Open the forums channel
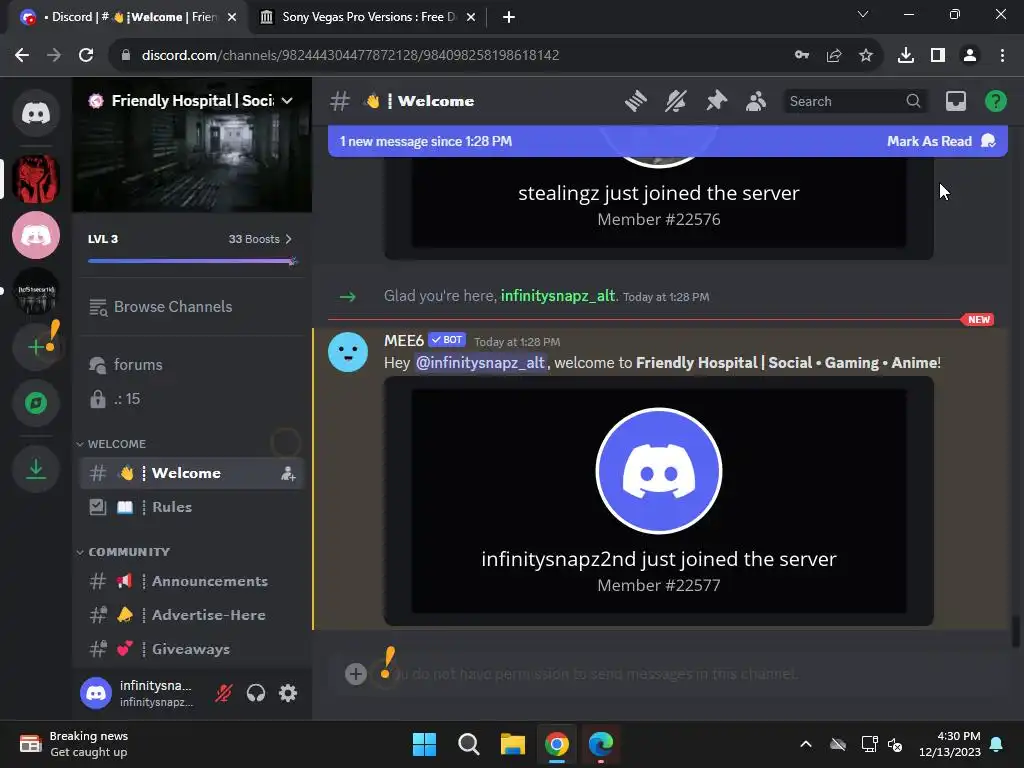This screenshot has width=1024, height=768. tap(191, 364)
